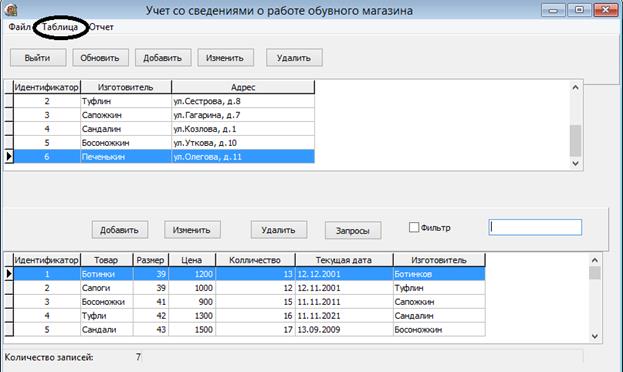
Task: Select the Босоножки product cell
Action: click(x=106, y=302)
